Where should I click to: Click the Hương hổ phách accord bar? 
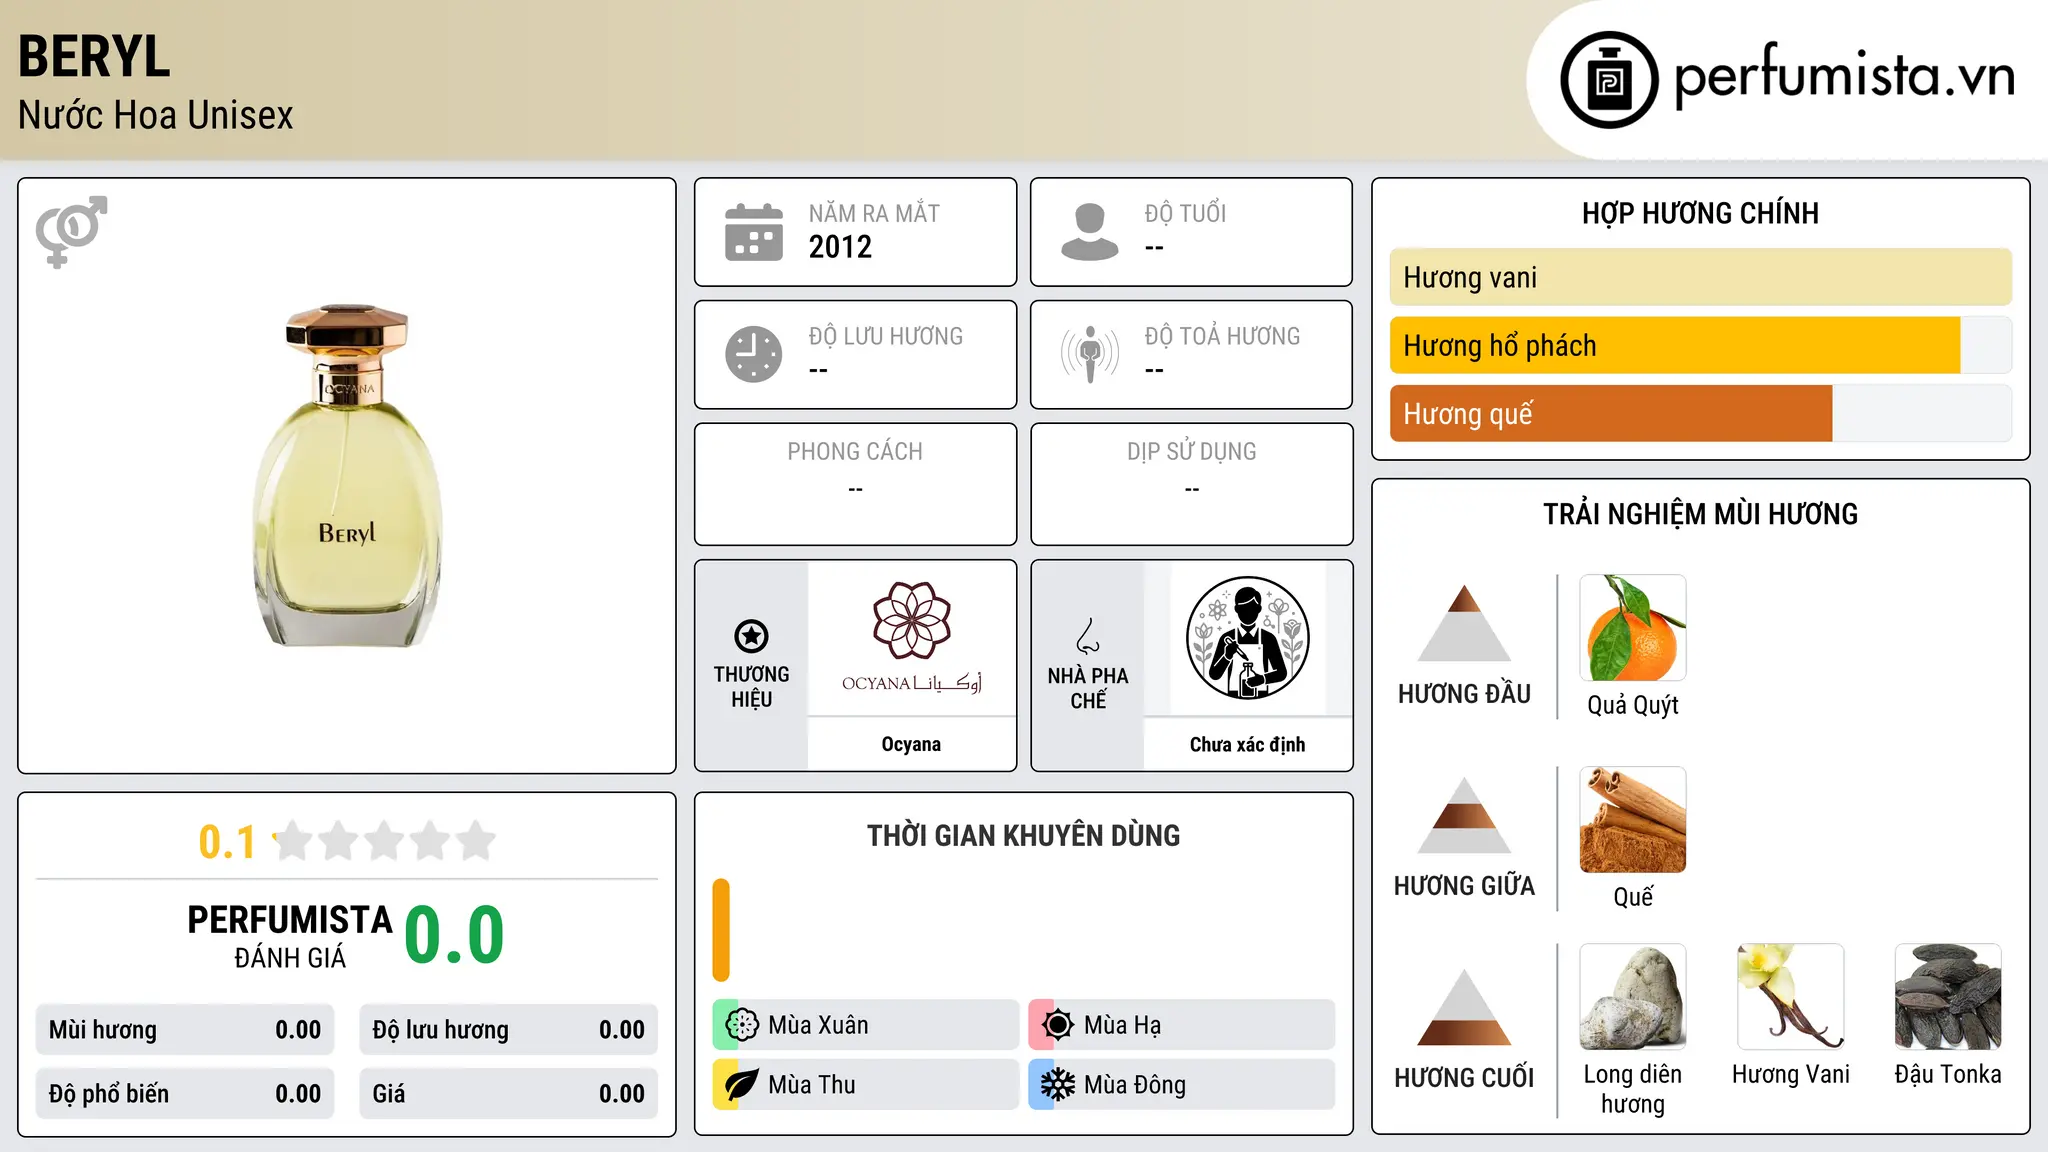(x=1701, y=345)
